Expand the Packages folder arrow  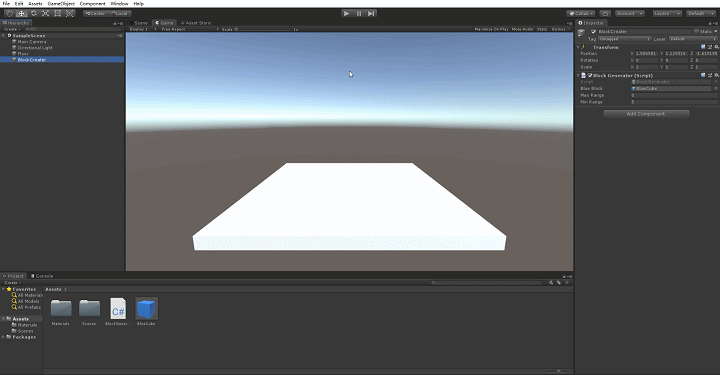point(4,336)
